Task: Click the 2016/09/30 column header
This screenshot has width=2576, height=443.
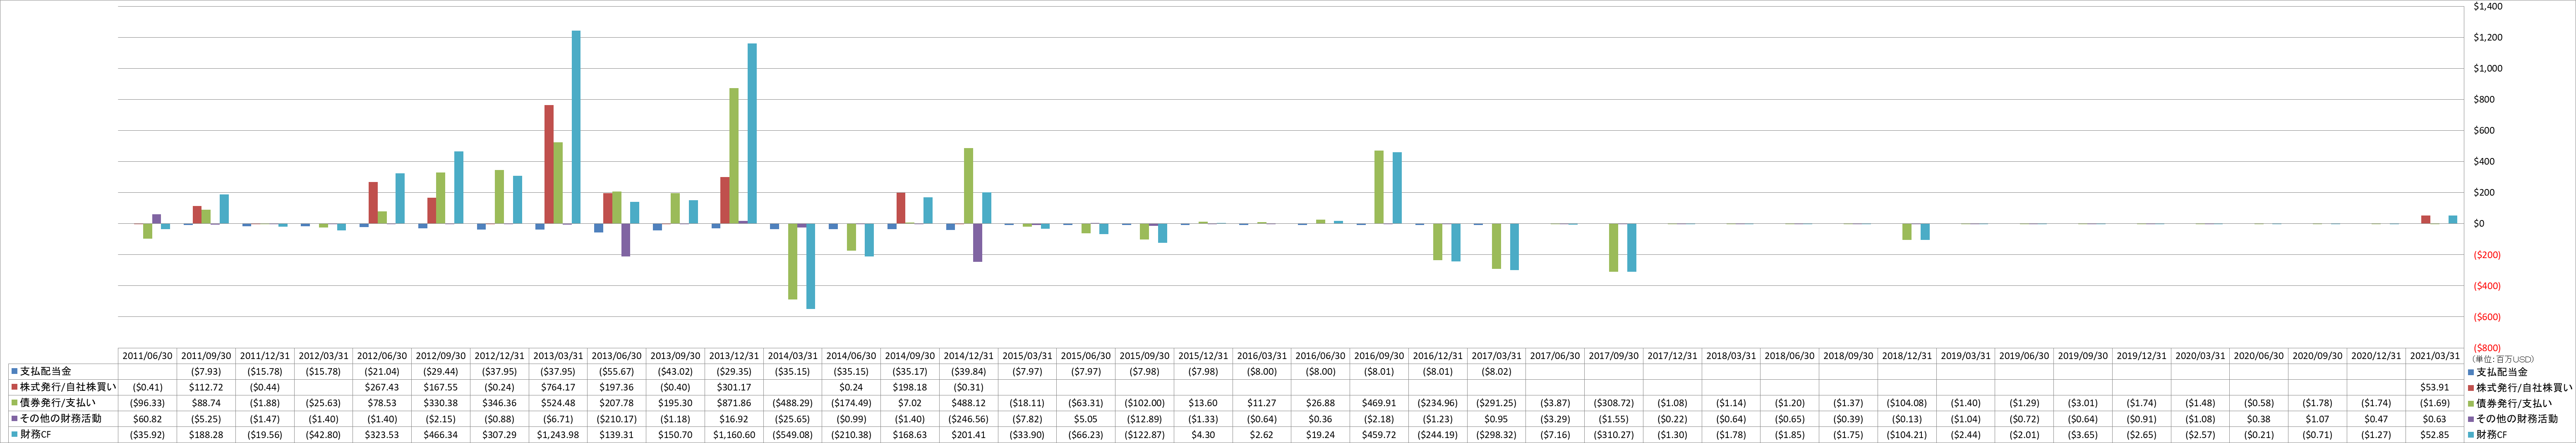Action: click(1380, 356)
